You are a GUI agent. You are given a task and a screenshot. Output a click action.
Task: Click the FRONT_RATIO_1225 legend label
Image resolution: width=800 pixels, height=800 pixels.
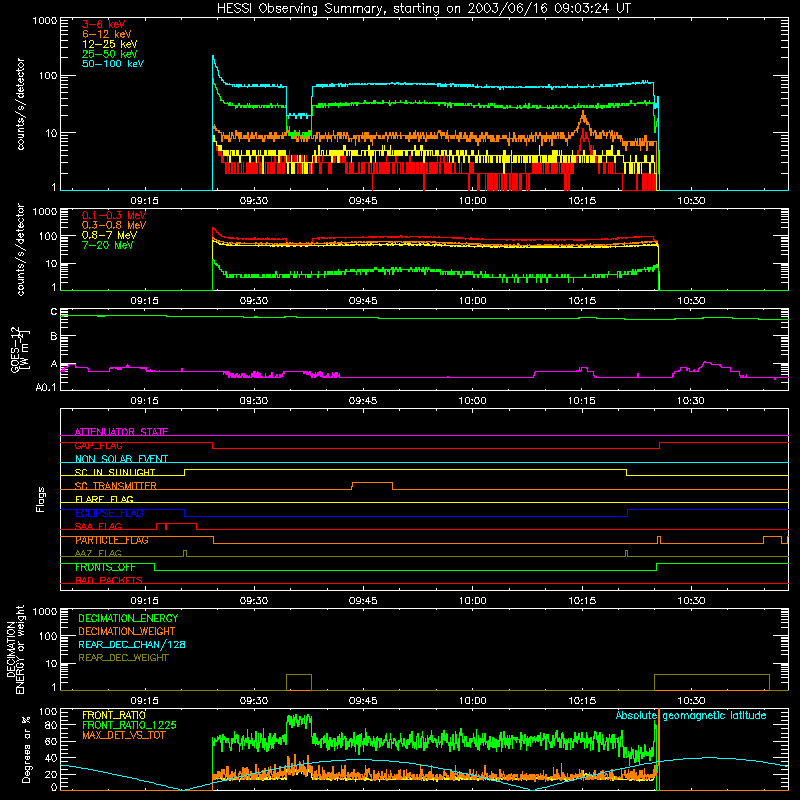[x=129, y=725]
